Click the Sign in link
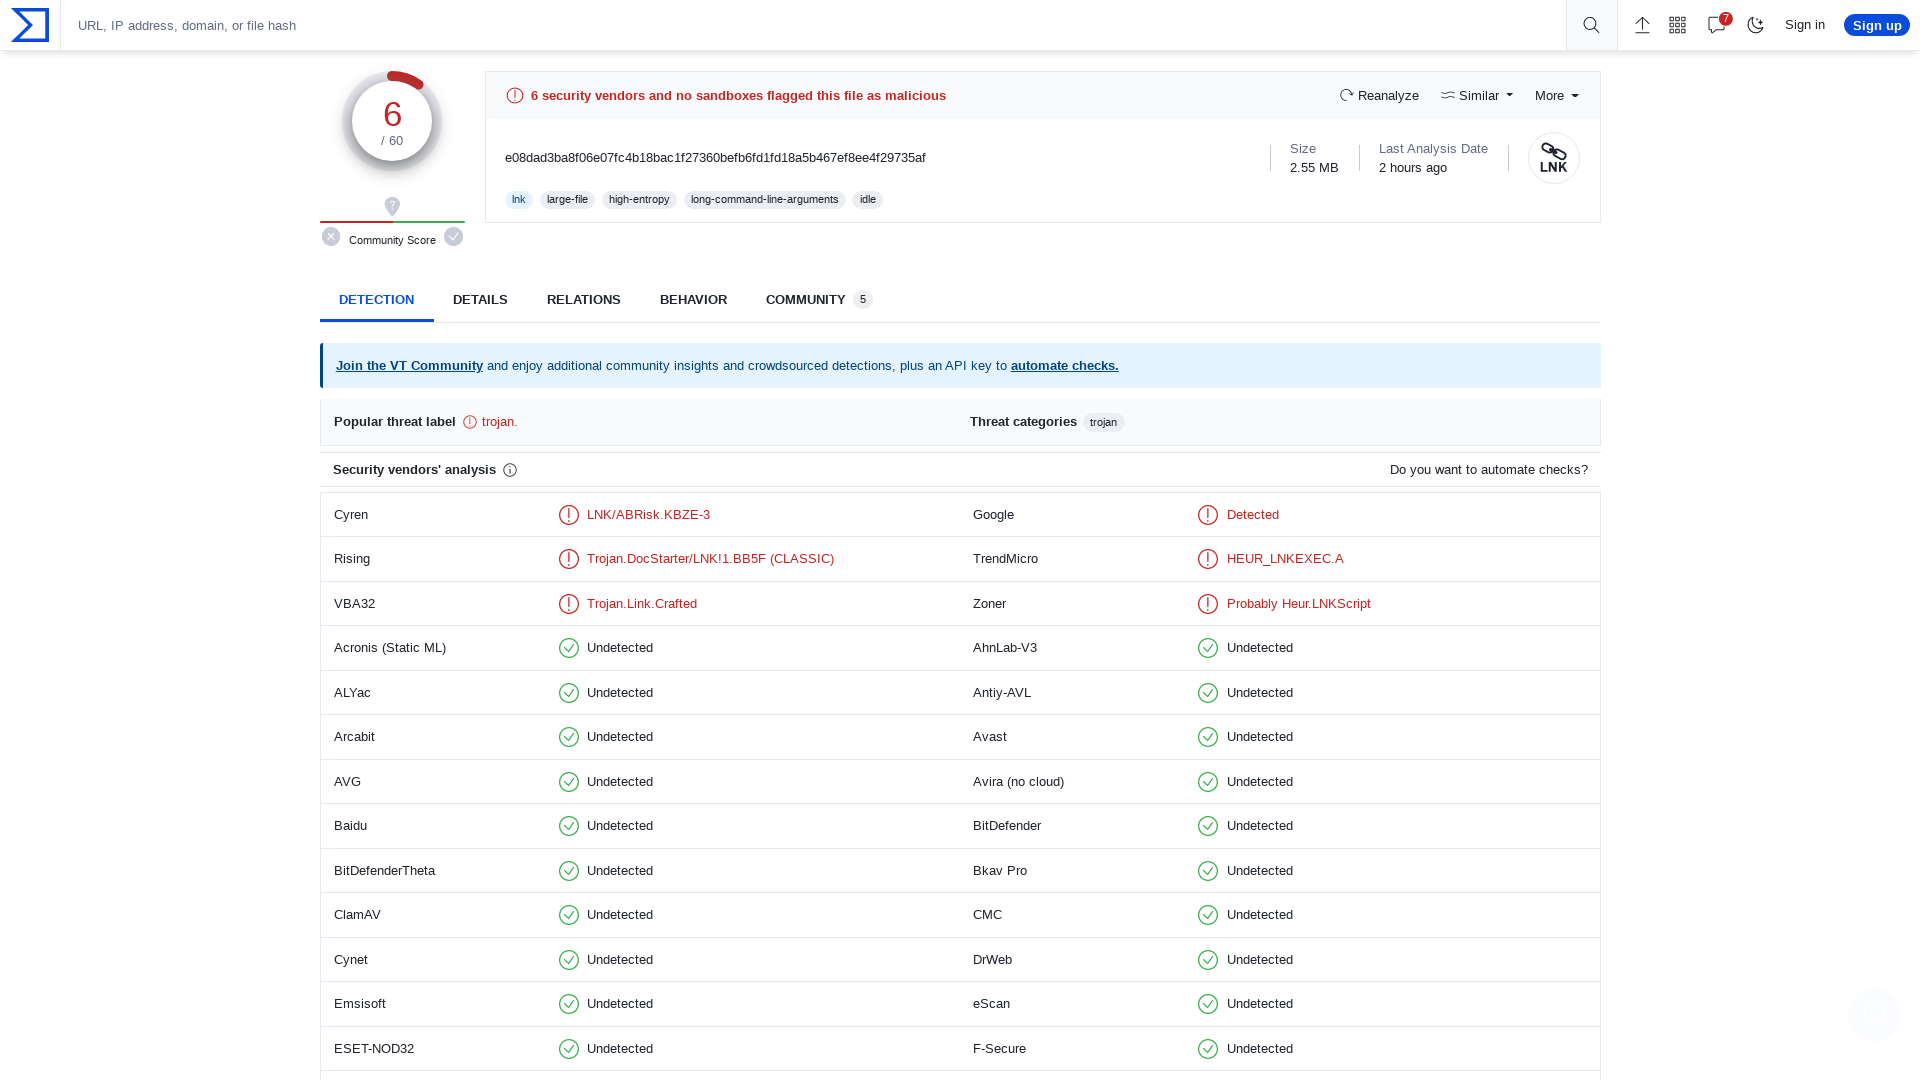Image resolution: width=1920 pixels, height=1080 pixels. click(x=1805, y=25)
